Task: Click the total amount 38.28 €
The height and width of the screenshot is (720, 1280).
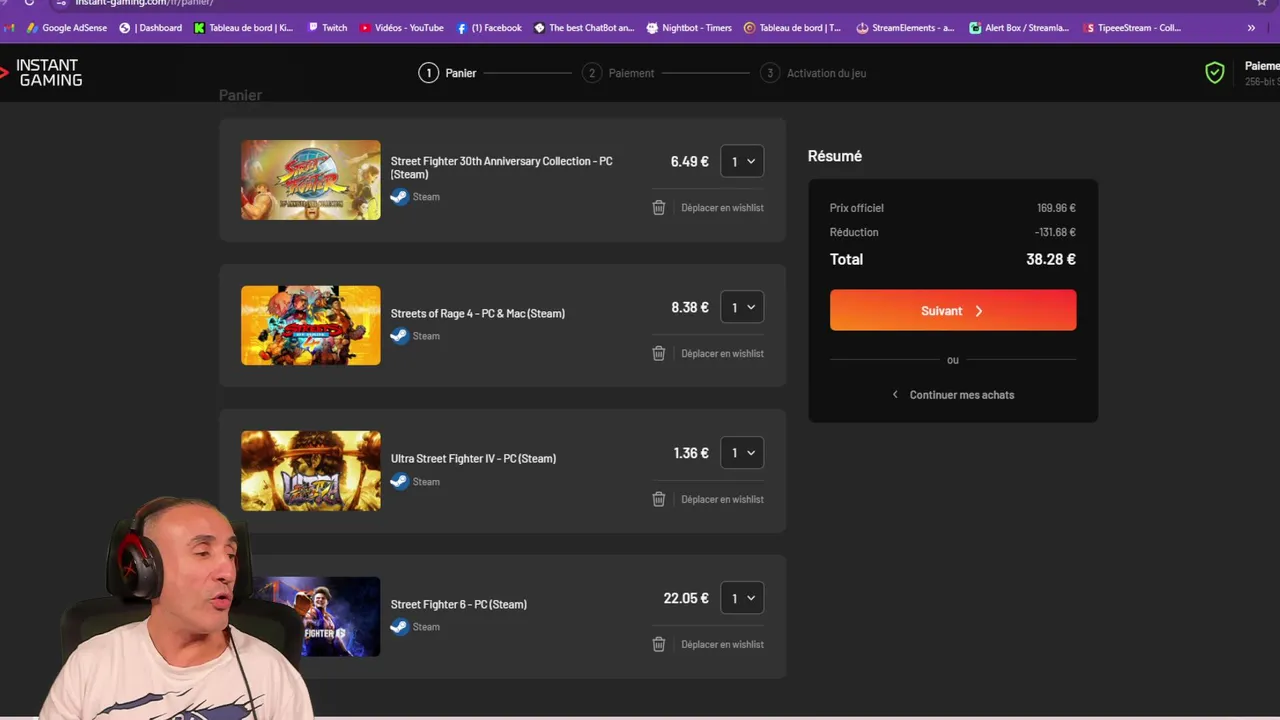Action: 1051,259
